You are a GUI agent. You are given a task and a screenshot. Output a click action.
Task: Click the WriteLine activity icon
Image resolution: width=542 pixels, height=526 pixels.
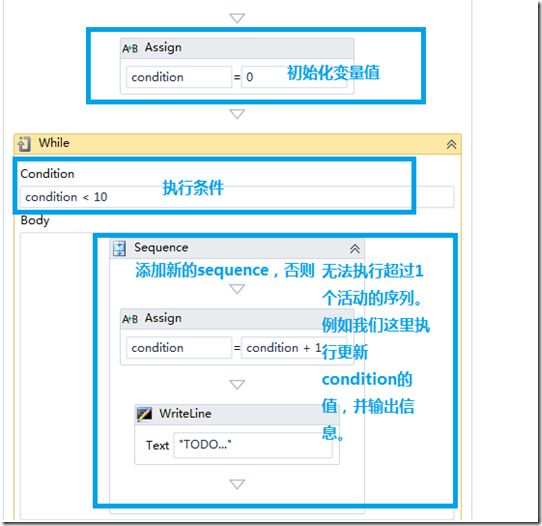tap(144, 414)
